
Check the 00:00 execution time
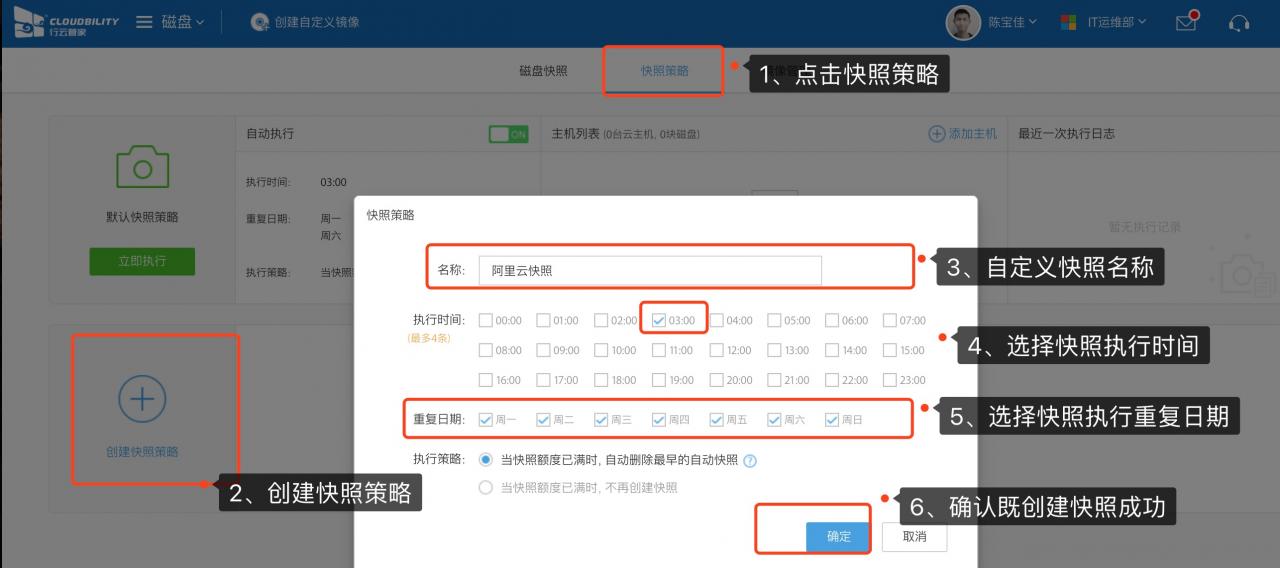(x=486, y=321)
